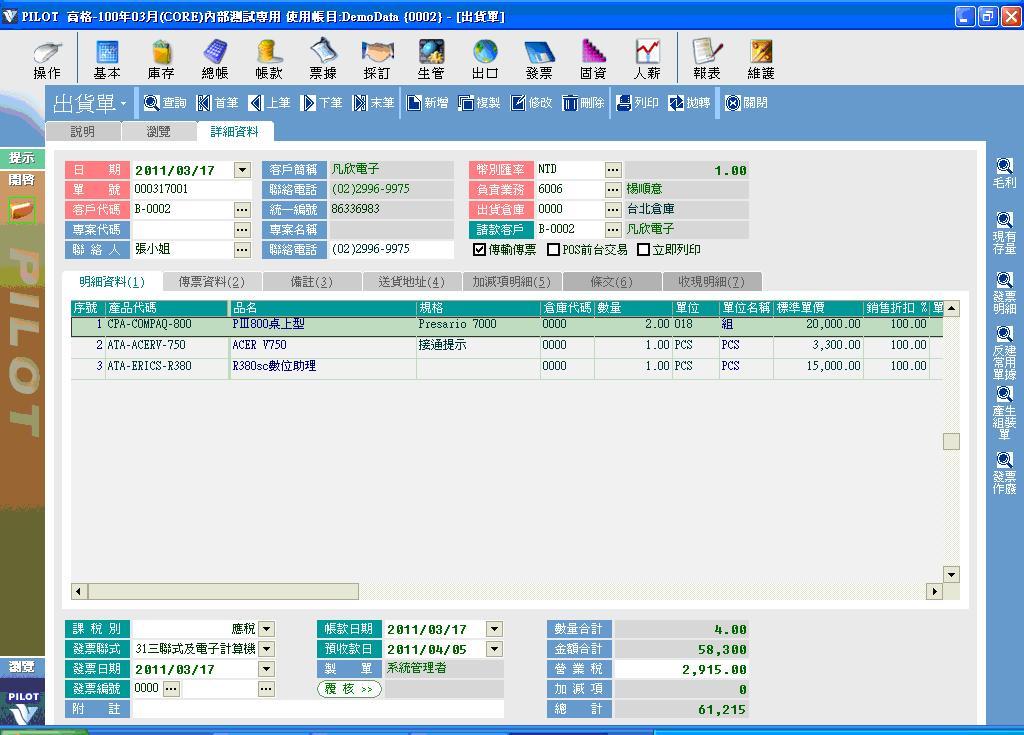Open the 報表 reports module
This screenshot has height=735, width=1024.
click(707, 59)
